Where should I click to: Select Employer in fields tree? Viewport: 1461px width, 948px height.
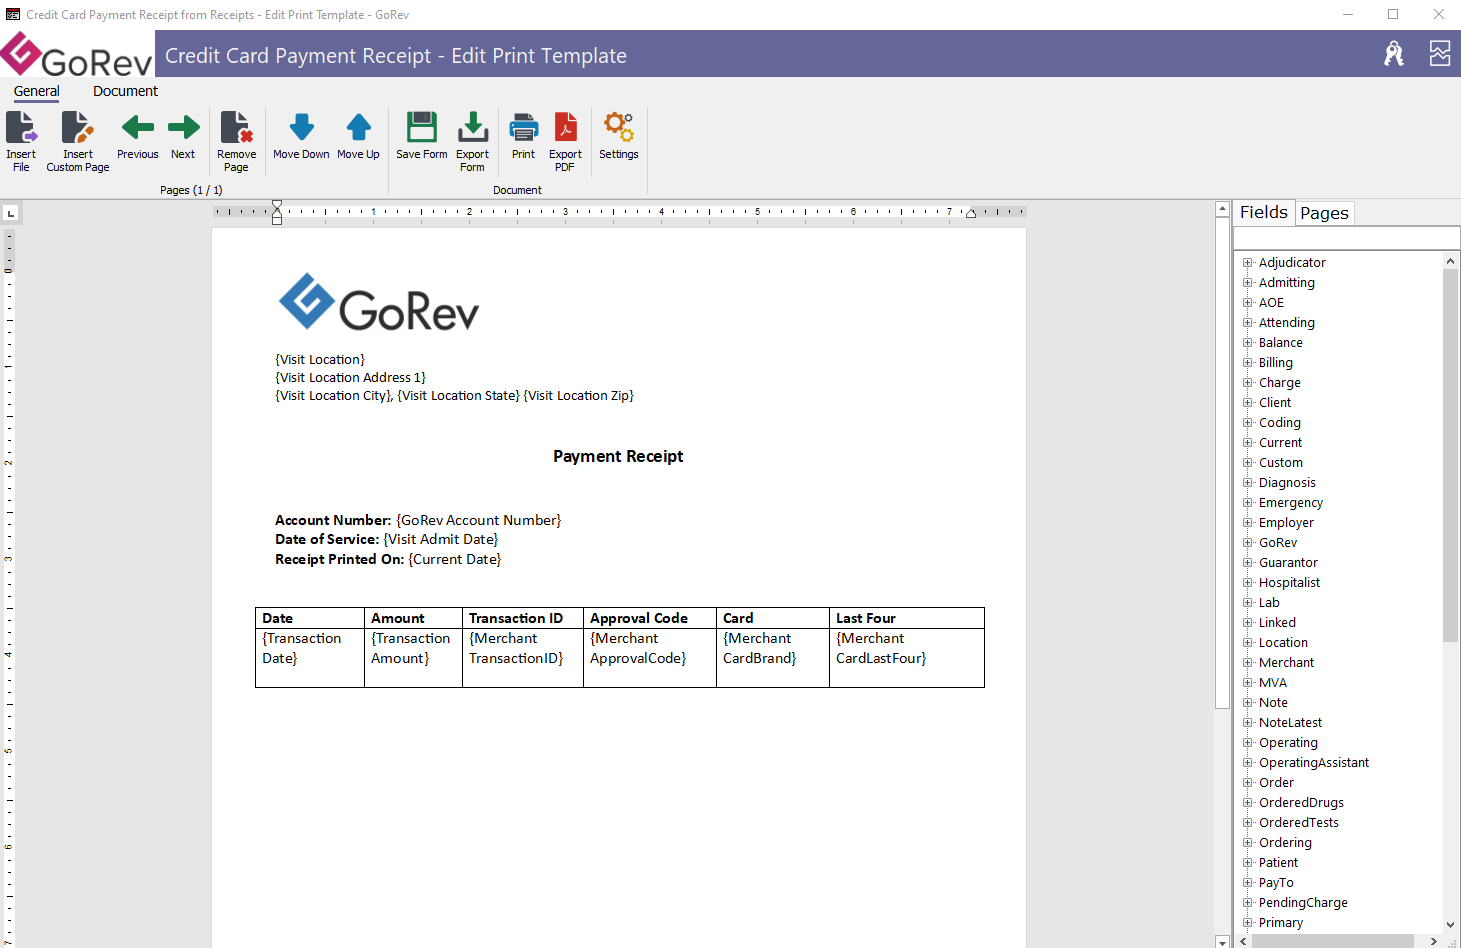click(1286, 523)
